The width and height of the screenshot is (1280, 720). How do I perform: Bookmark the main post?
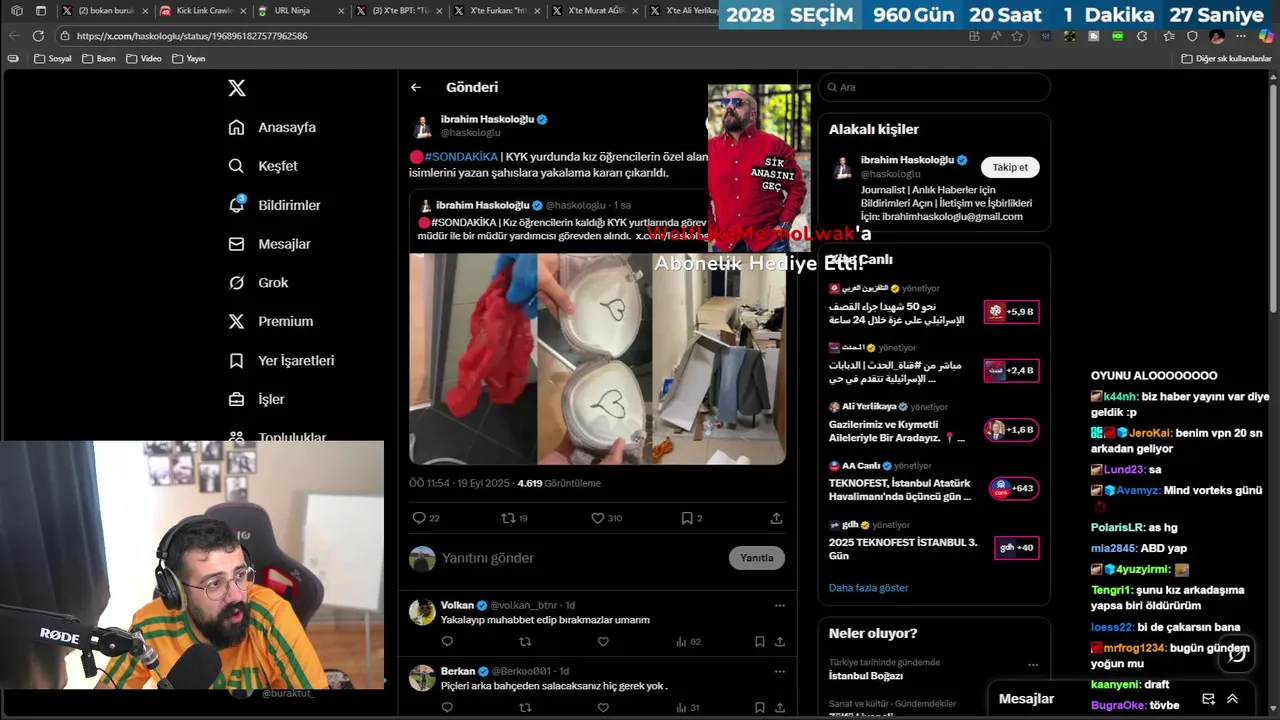687,518
